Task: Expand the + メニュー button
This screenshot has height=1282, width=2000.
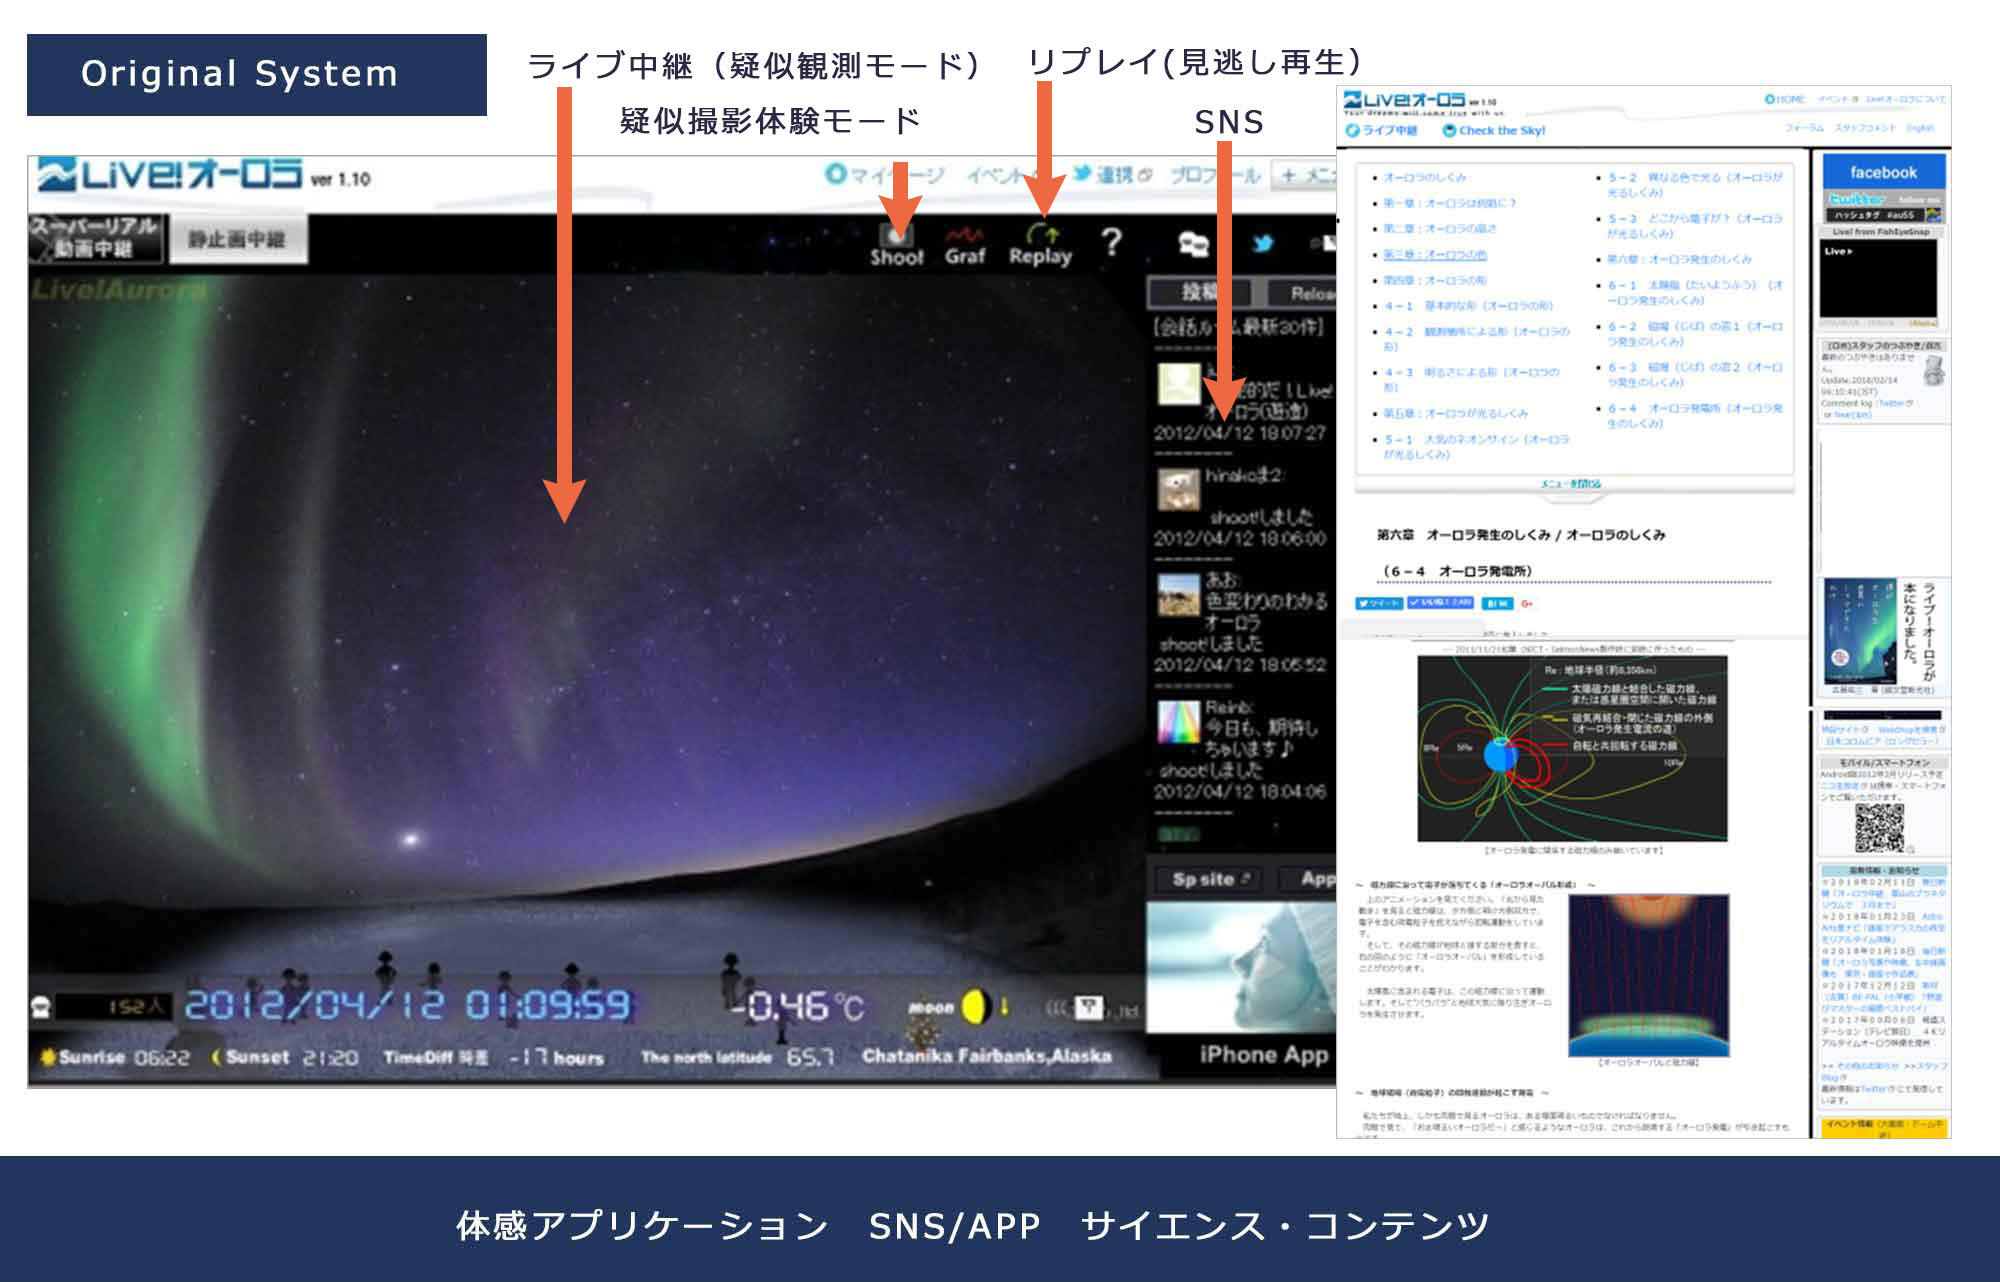Action: tap(1306, 176)
